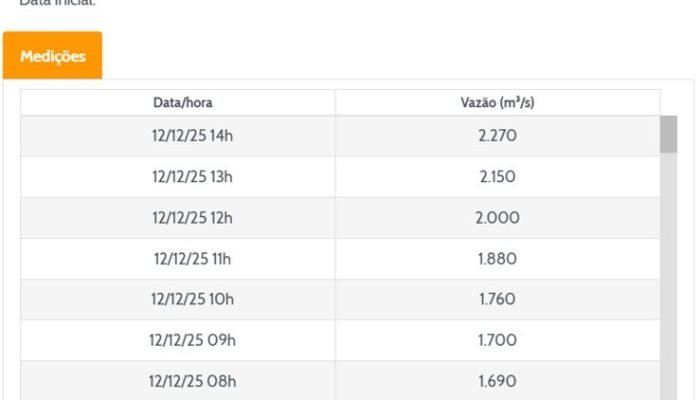This screenshot has height=400, width=700.
Task: Click the Vazão (m³/s) column header
Action: click(x=497, y=103)
